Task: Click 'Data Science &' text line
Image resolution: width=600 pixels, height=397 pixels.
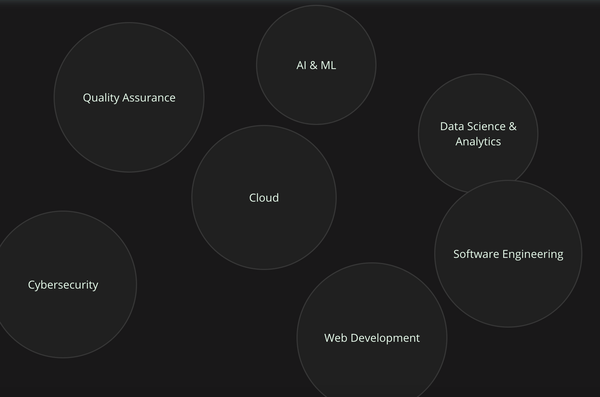Action: (478, 126)
